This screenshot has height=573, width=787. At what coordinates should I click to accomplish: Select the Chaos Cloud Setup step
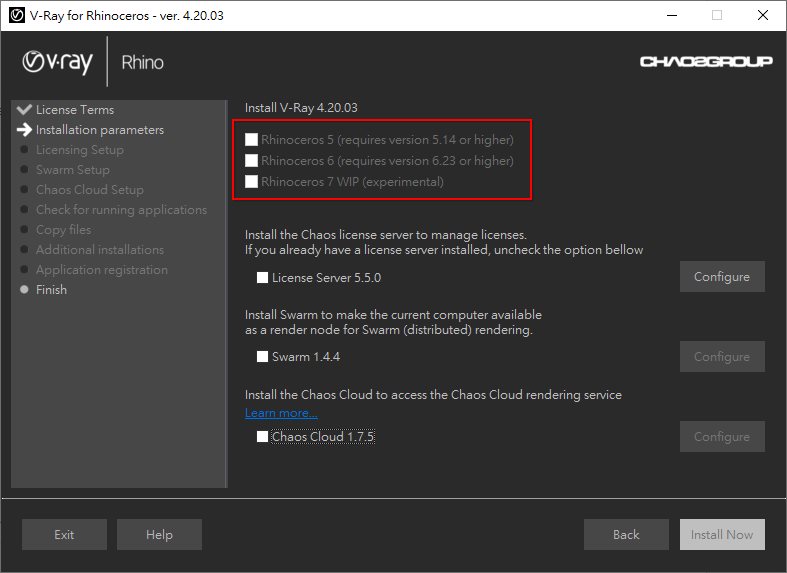click(90, 190)
